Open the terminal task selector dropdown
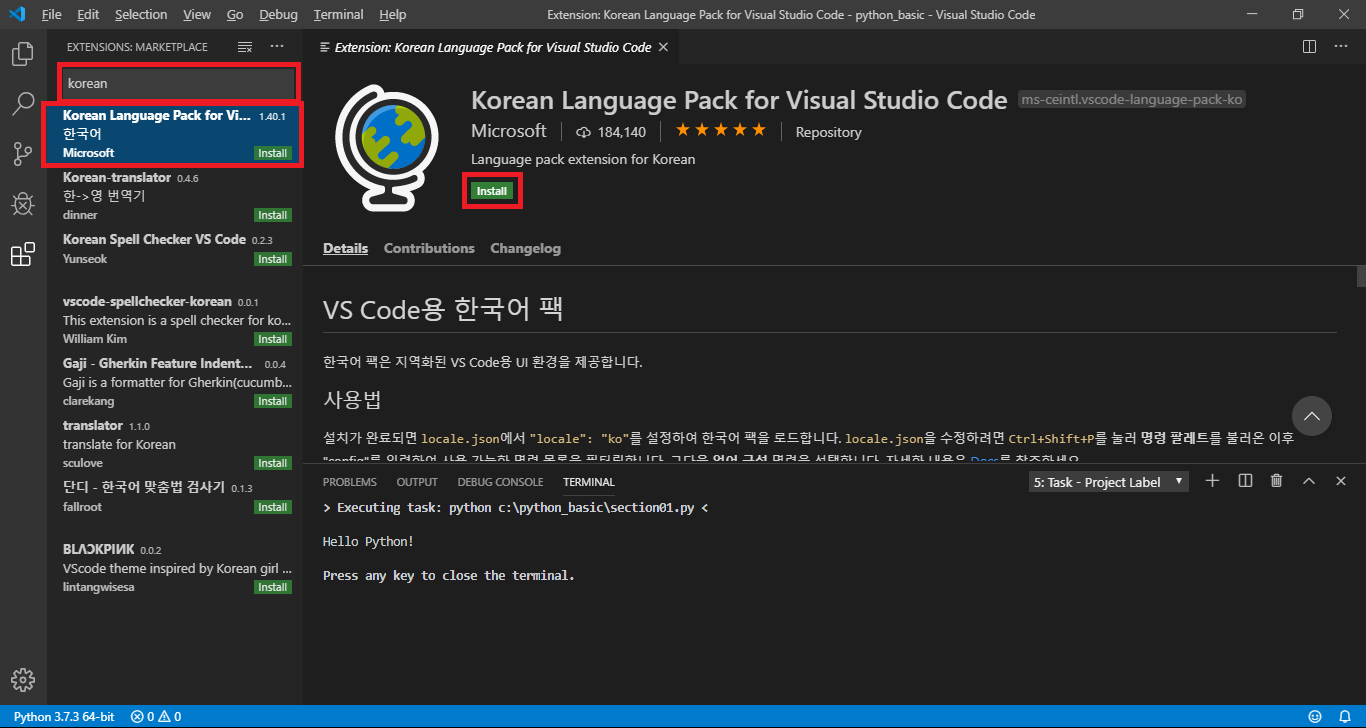 point(1109,482)
